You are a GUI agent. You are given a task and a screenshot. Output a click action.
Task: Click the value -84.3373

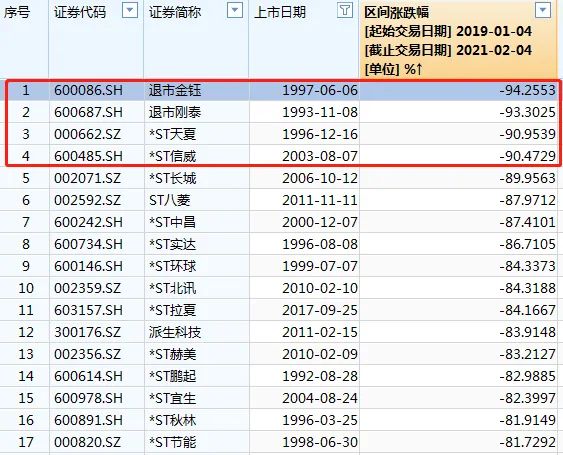527,266
